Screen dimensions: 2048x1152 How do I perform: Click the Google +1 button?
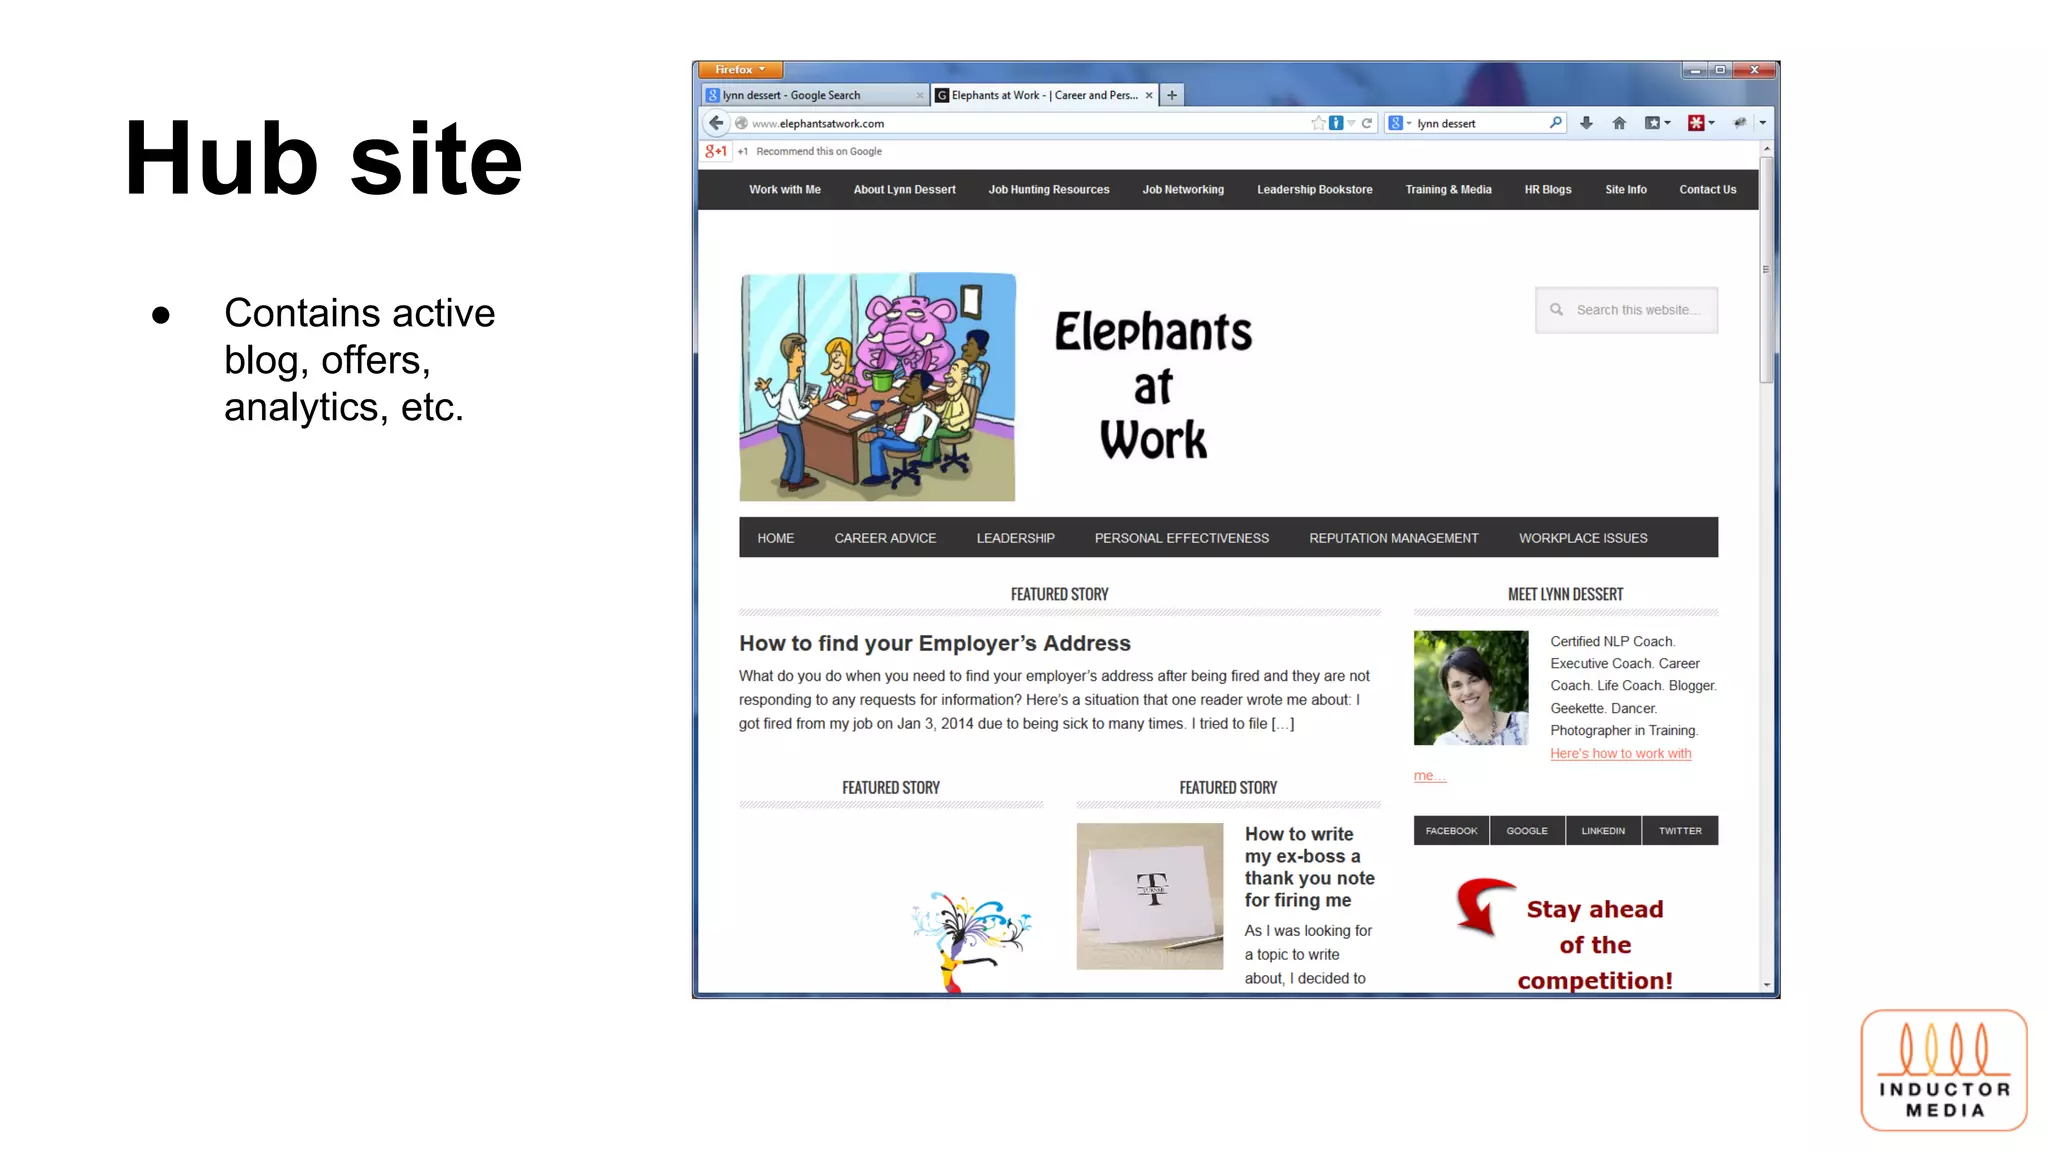coord(716,151)
